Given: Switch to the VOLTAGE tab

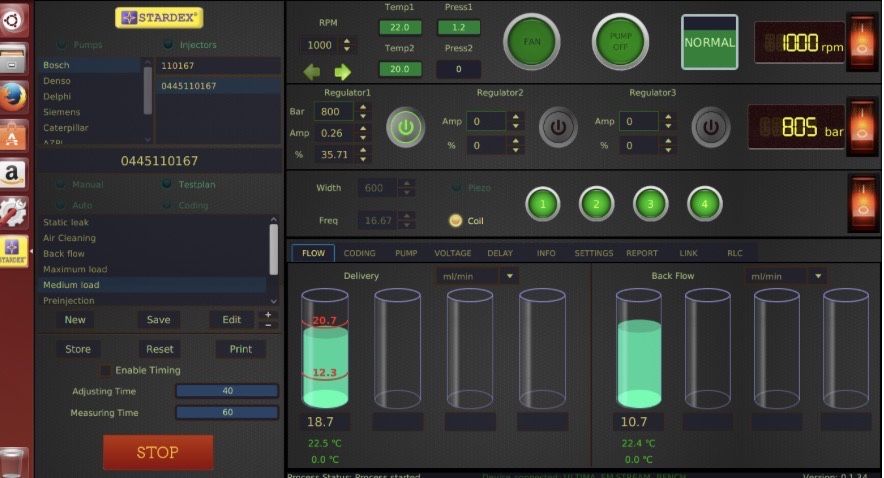Looking at the screenshot, I should pyautogui.click(x=453, y=253).
